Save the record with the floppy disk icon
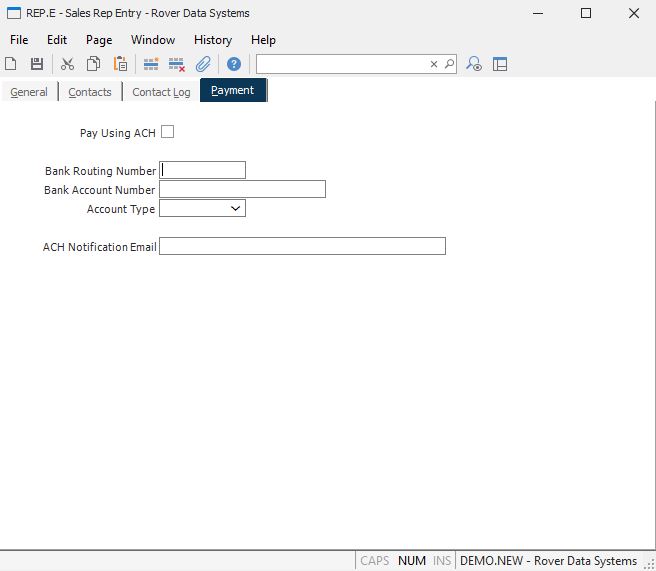Image resolution: width=656 pixels, height=571 pixels. coord(37,64)
